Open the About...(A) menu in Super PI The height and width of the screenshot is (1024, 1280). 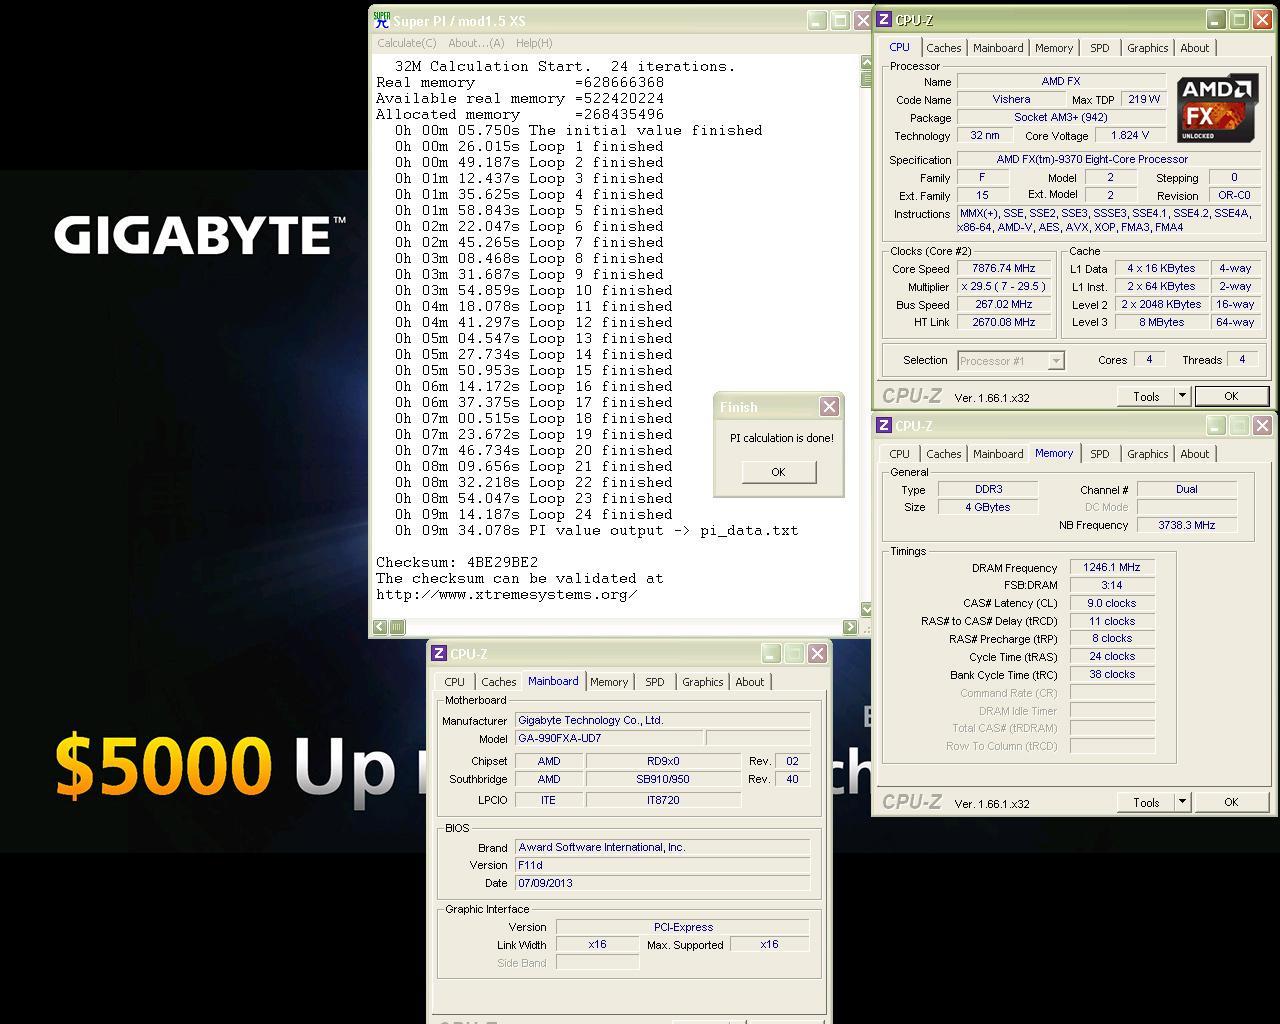476,43
